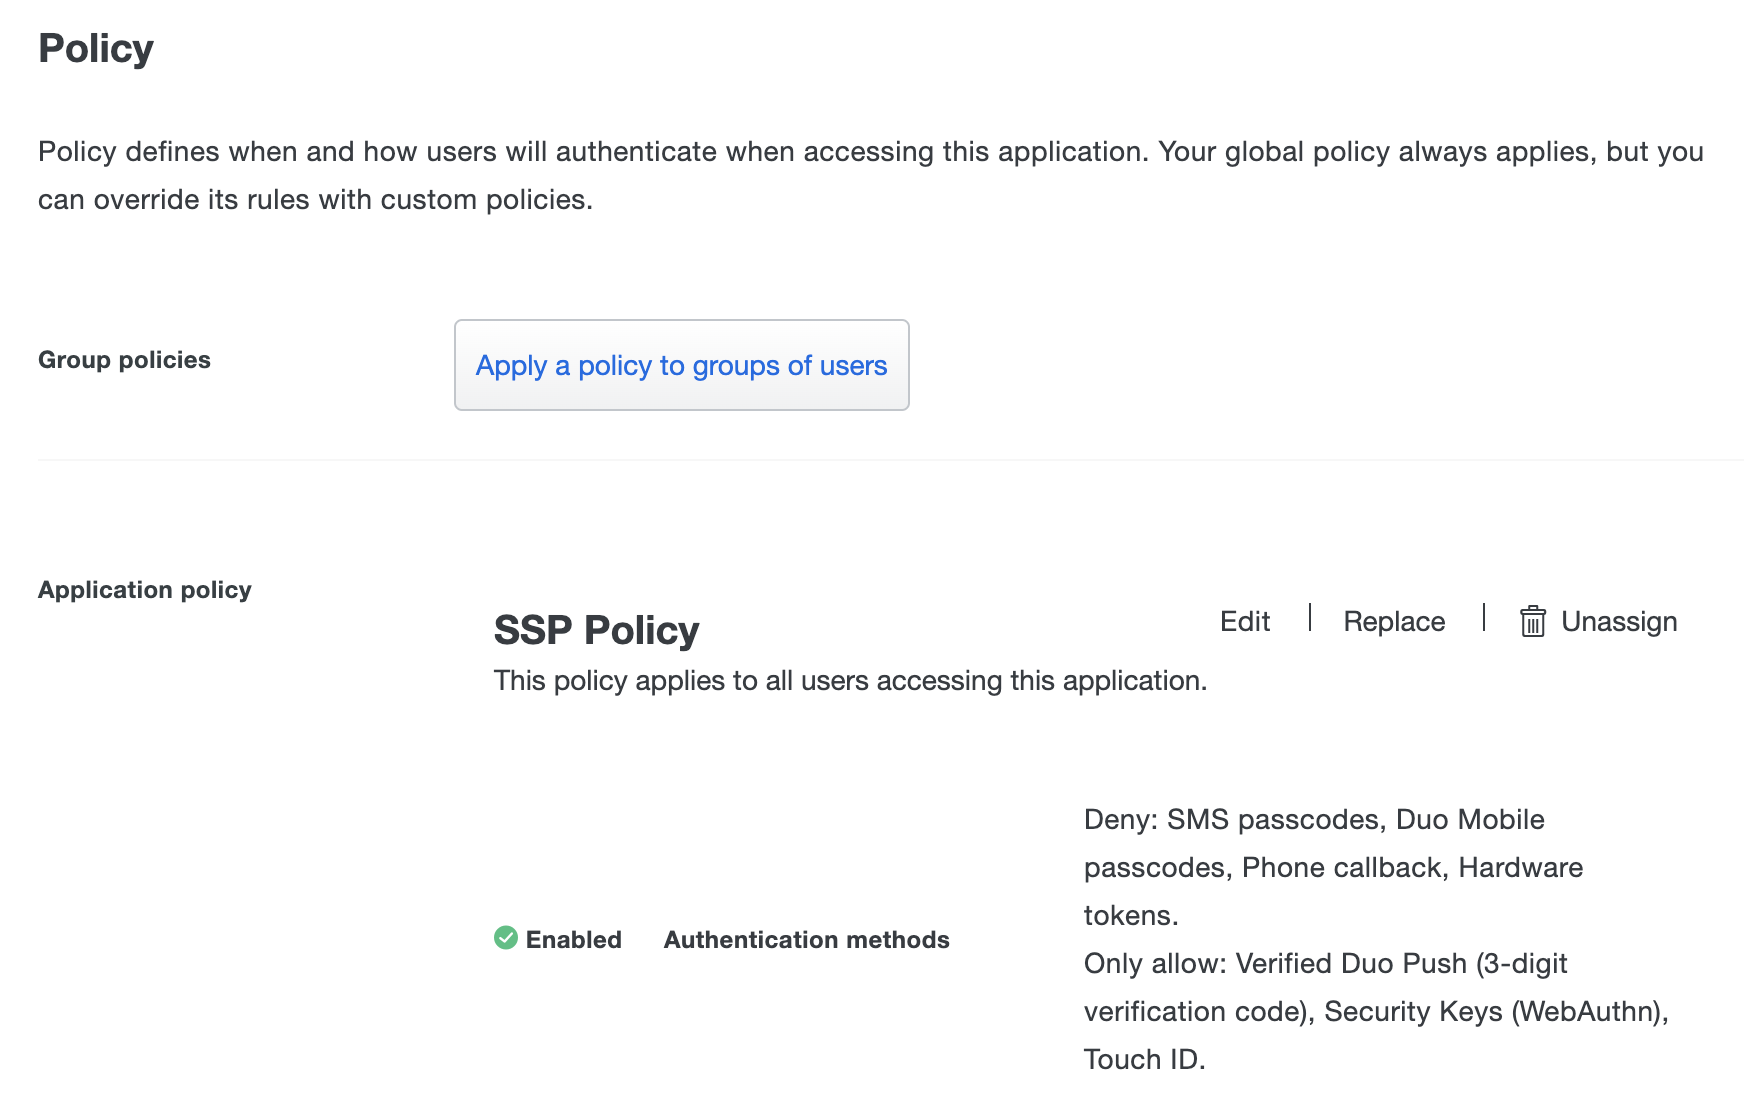Viewport: 1744px width, 1118px height.
Task: Click the Touch ID text
Action: click(1145, 1059)
